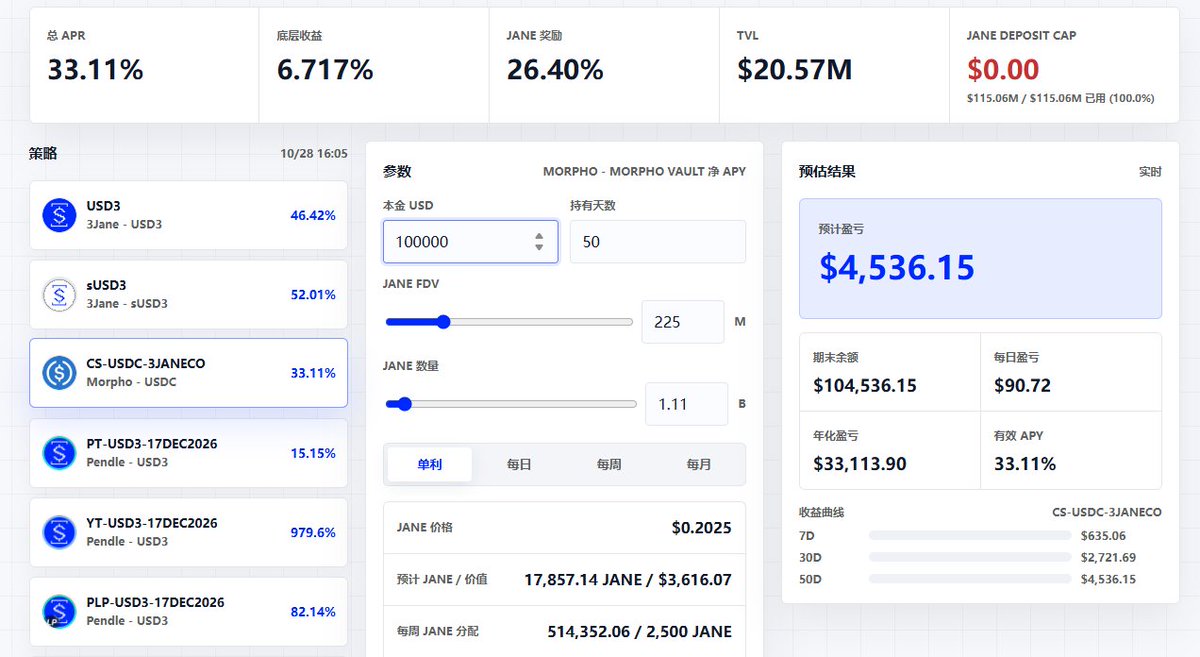Switch compounding to 每月

click(699, 464)
